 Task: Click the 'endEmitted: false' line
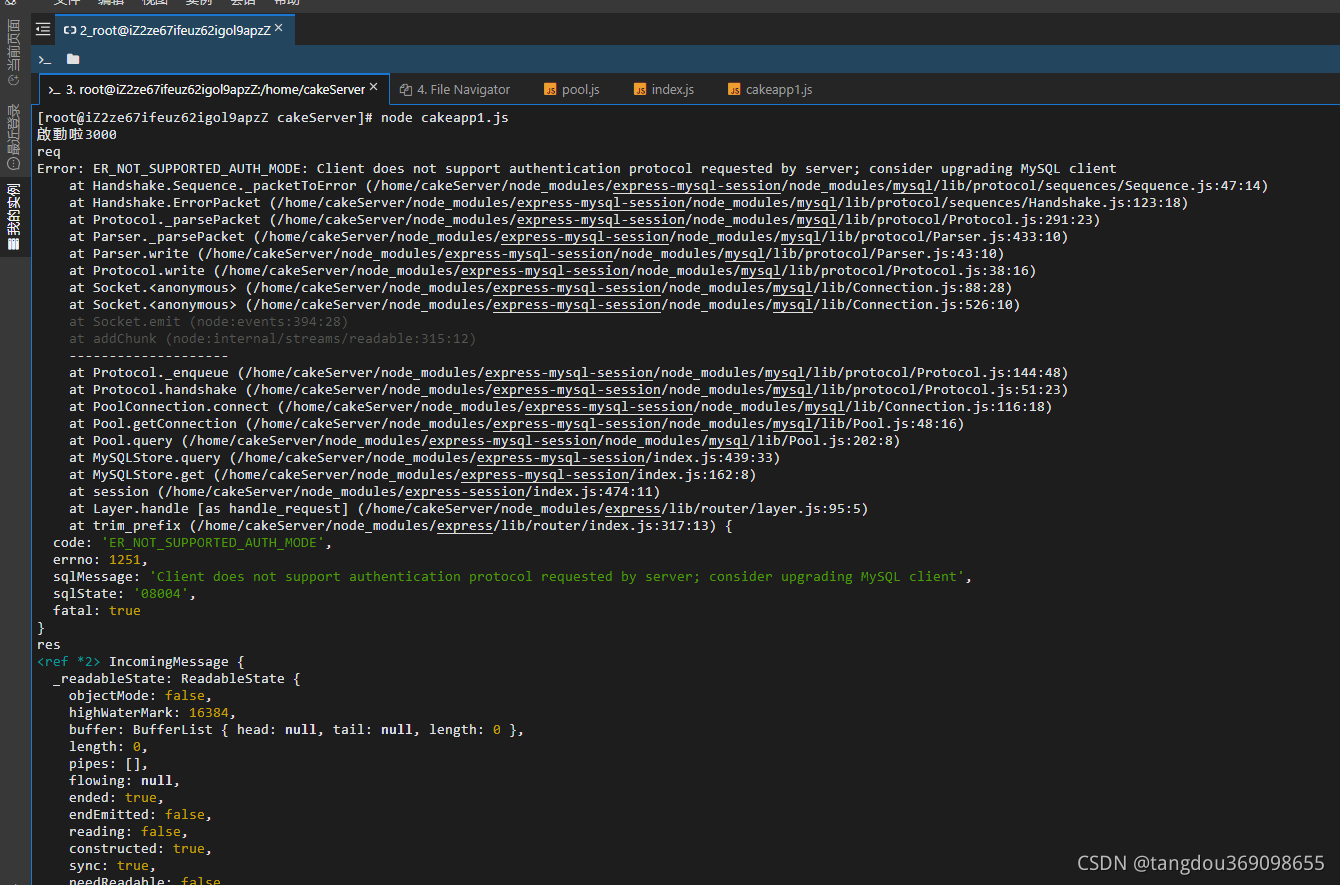pyautogui.click(x=141, y=815)
